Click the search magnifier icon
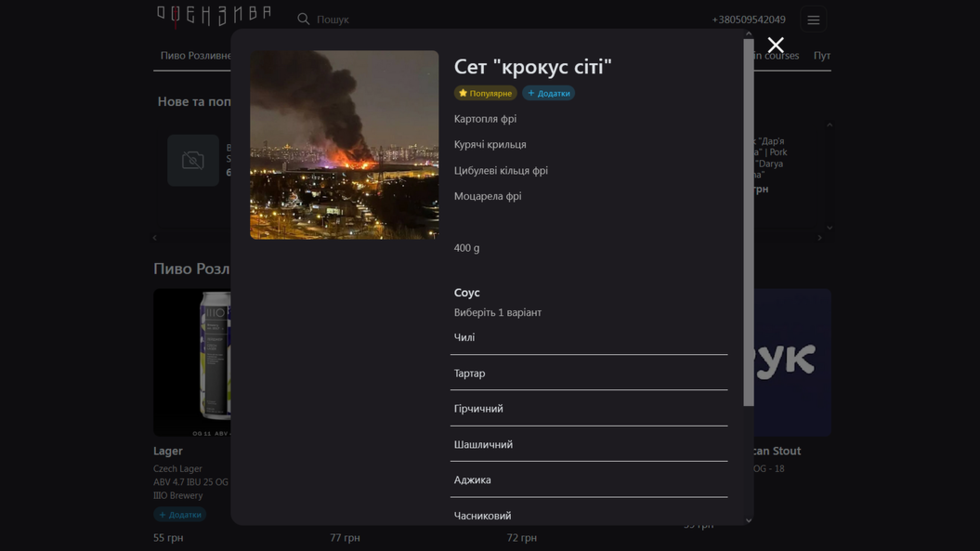The height and width of the screenshot is (551, 980). click(303, 19)
